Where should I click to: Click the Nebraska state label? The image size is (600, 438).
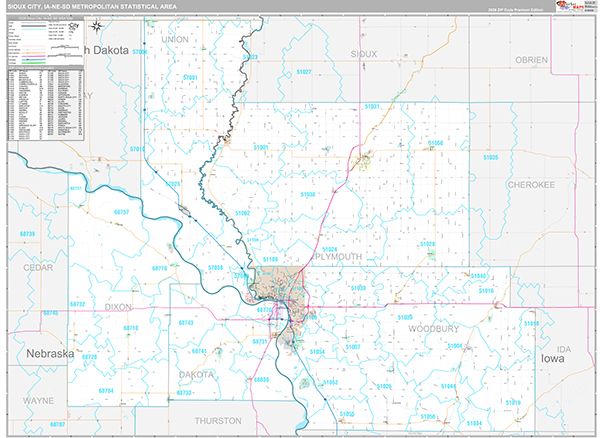[x=50, y=354]
